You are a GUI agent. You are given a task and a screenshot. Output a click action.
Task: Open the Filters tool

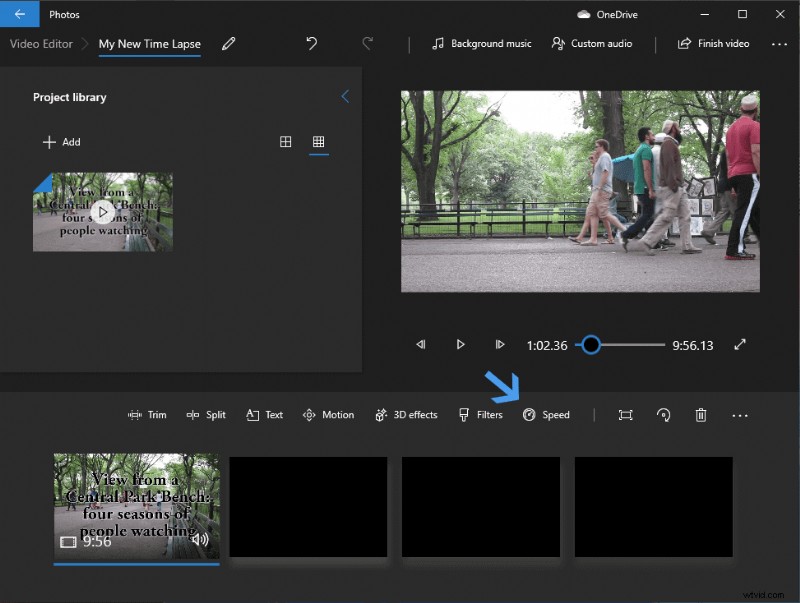481,414
